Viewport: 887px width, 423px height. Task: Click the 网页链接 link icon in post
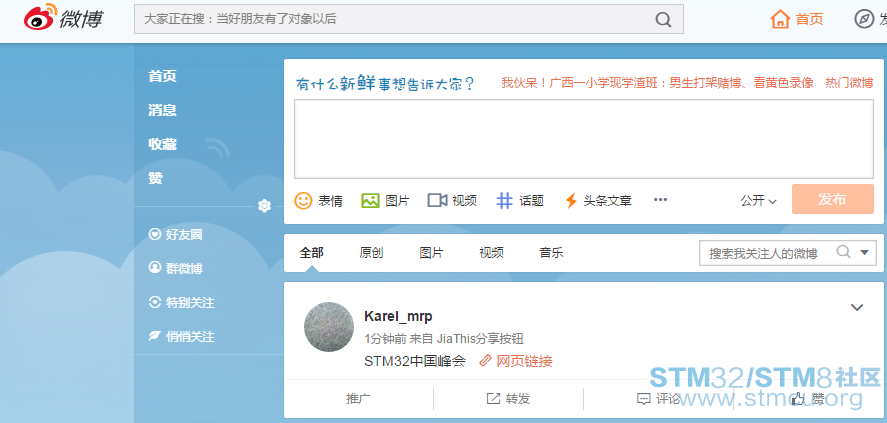pyautogui.click(x=485, y=361)
